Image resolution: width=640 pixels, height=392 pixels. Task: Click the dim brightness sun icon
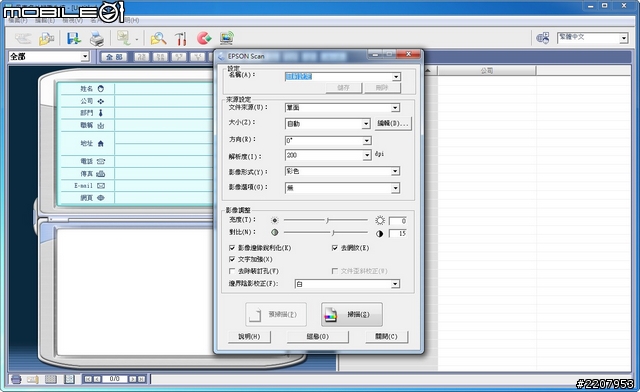[275, 220]
